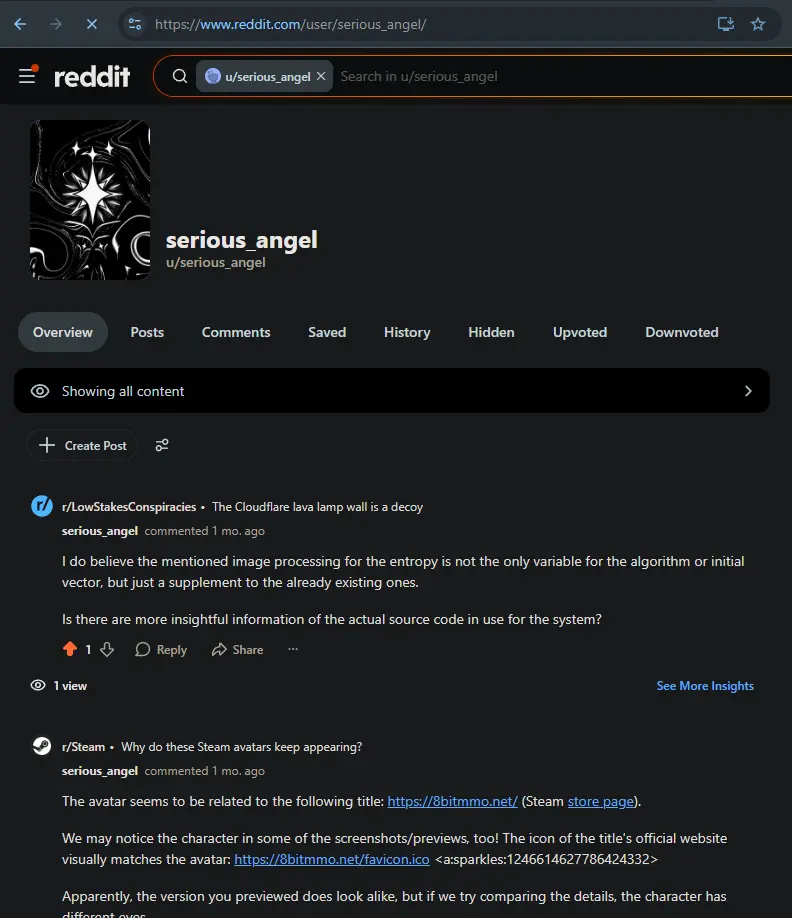Switch to the Upvoted tab
The height and width of the screenshot is (918, 792).
pos(580,332)
